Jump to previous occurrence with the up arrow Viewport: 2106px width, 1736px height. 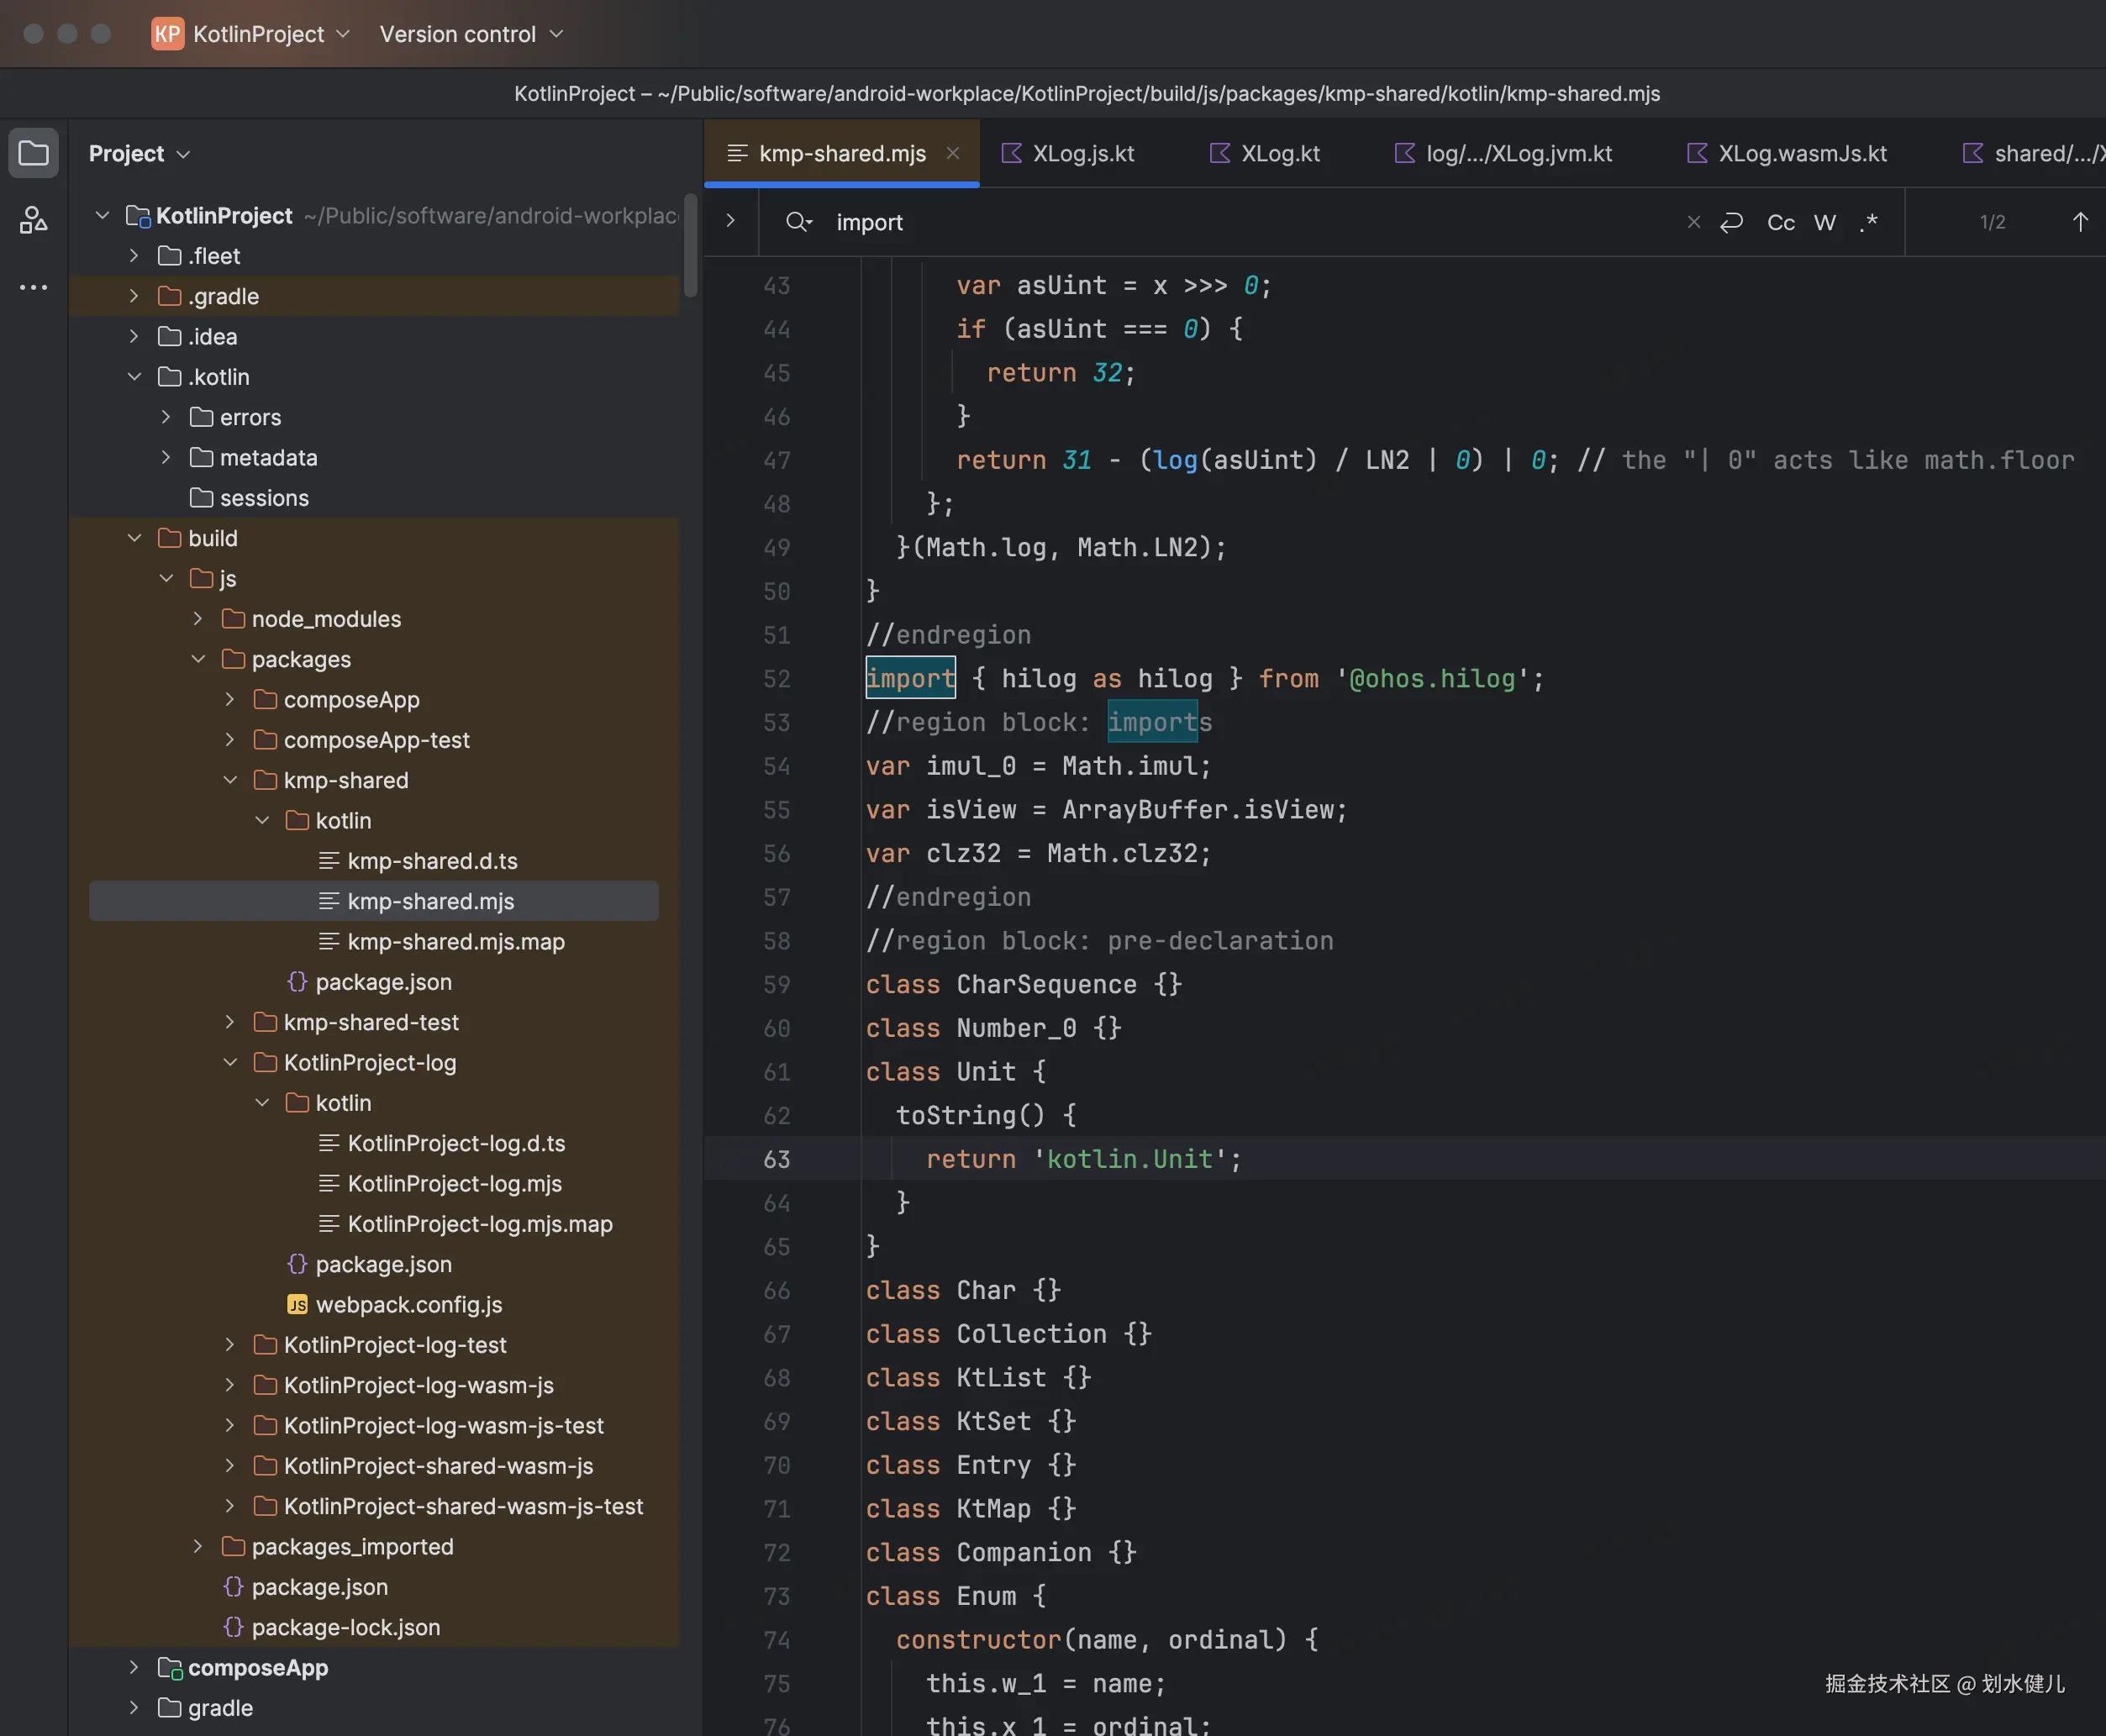tap(2080, 222)
